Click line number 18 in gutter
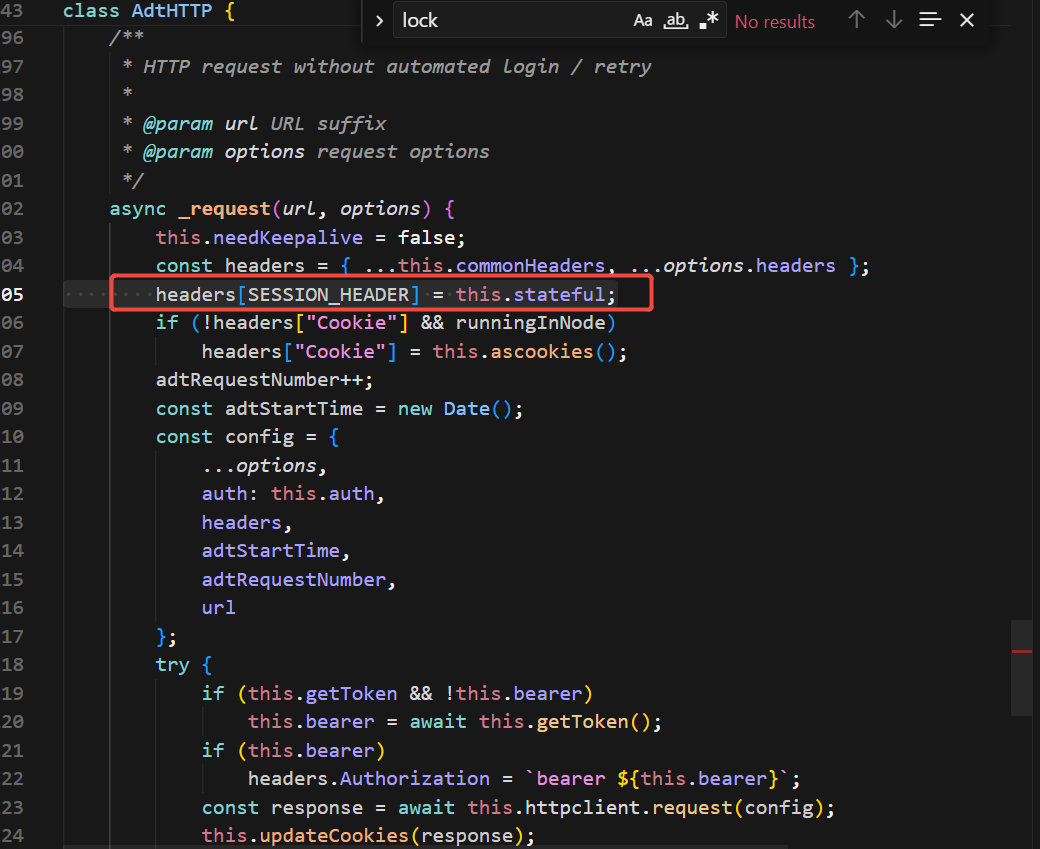 [x=12, y=665]
